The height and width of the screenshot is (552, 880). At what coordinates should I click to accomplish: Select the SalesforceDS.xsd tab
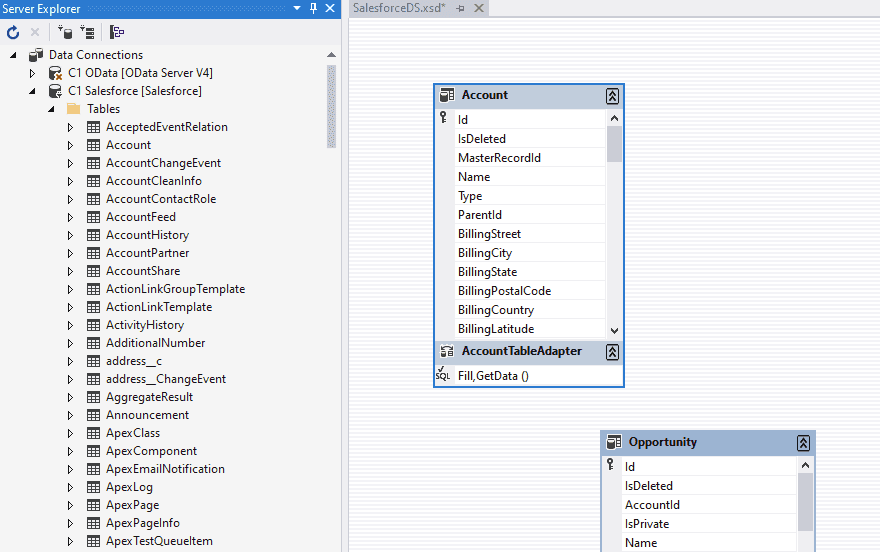pos(398,8)
